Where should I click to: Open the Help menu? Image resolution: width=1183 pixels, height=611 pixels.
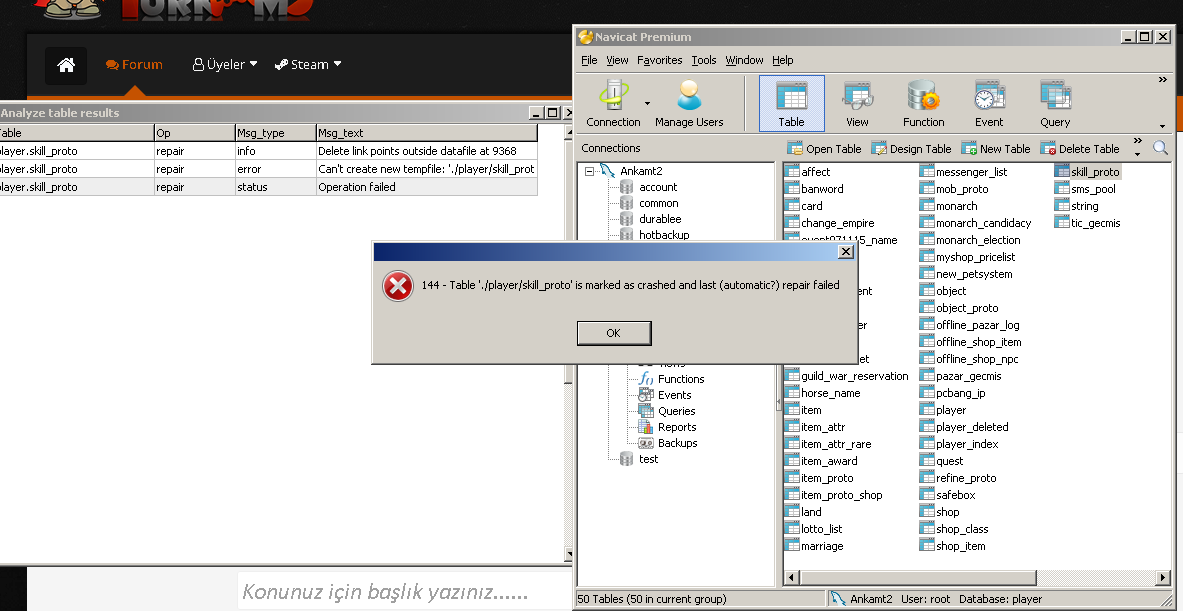pos(782,60)
